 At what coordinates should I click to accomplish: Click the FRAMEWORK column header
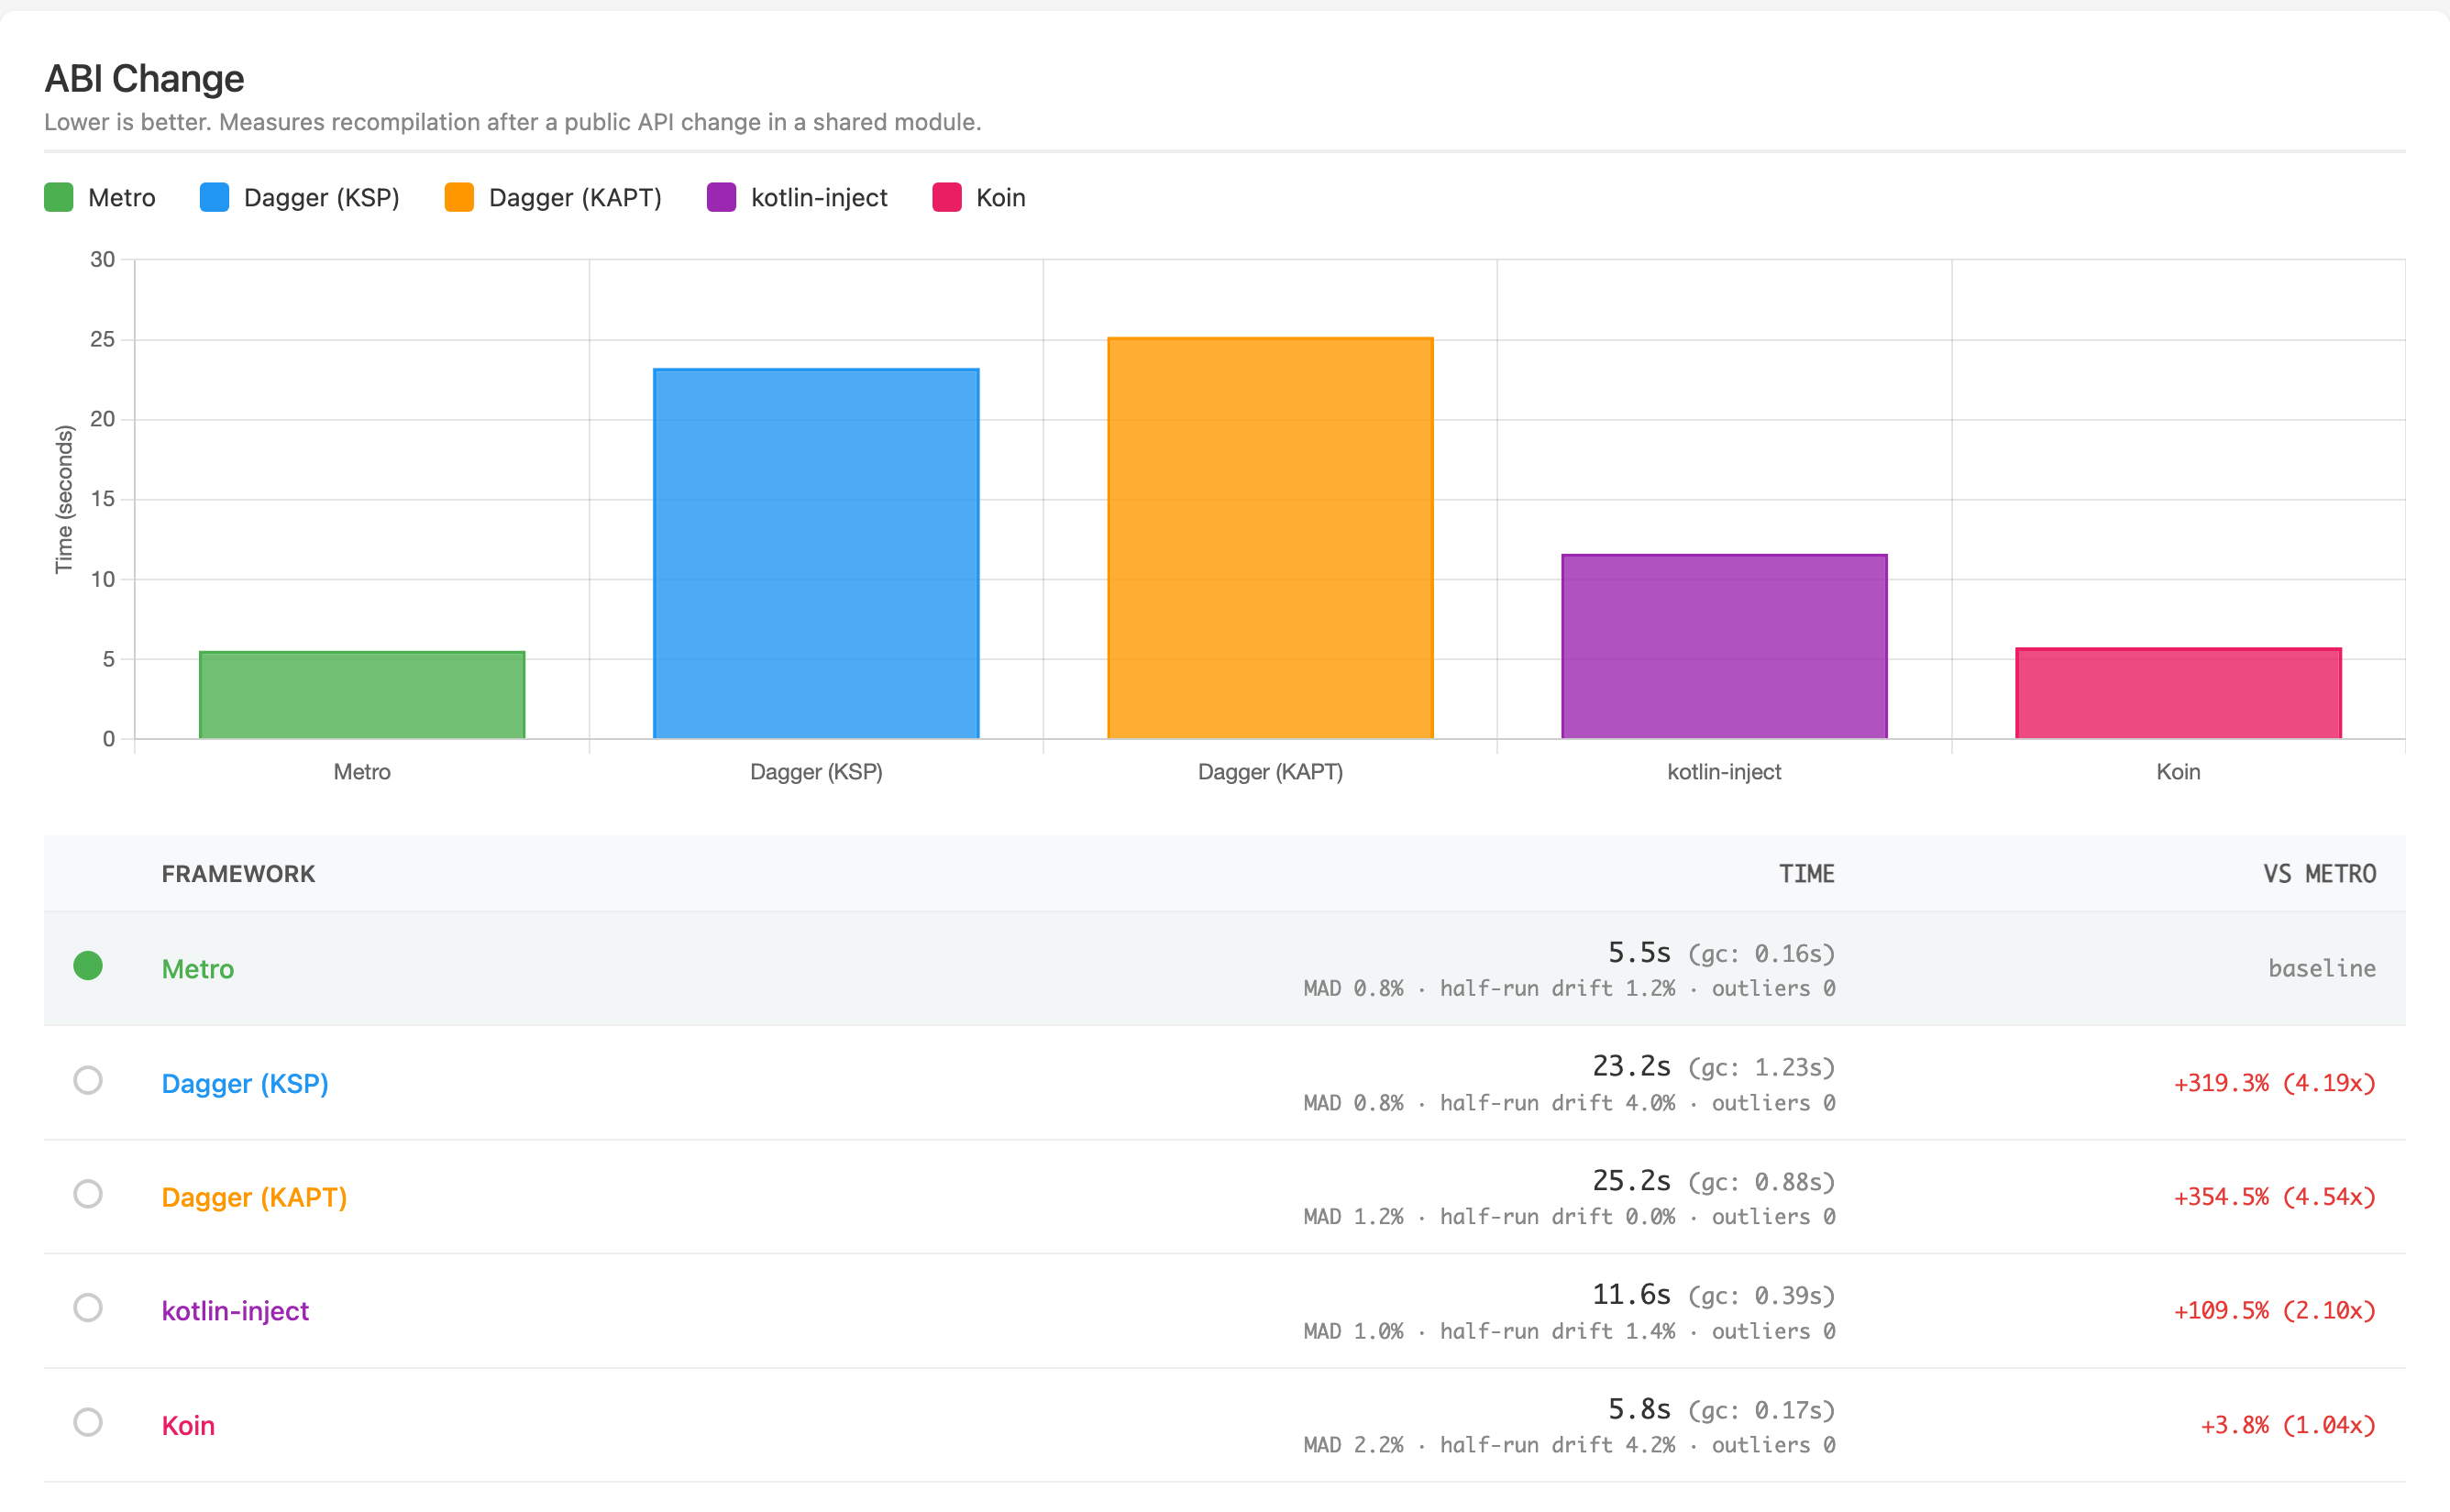tap(238, 874)
